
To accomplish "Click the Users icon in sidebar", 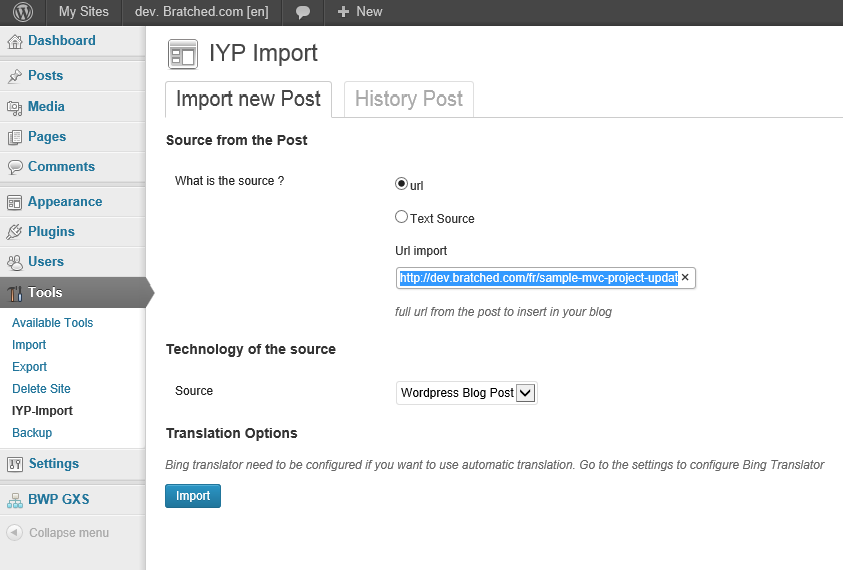I will point(15,262).
